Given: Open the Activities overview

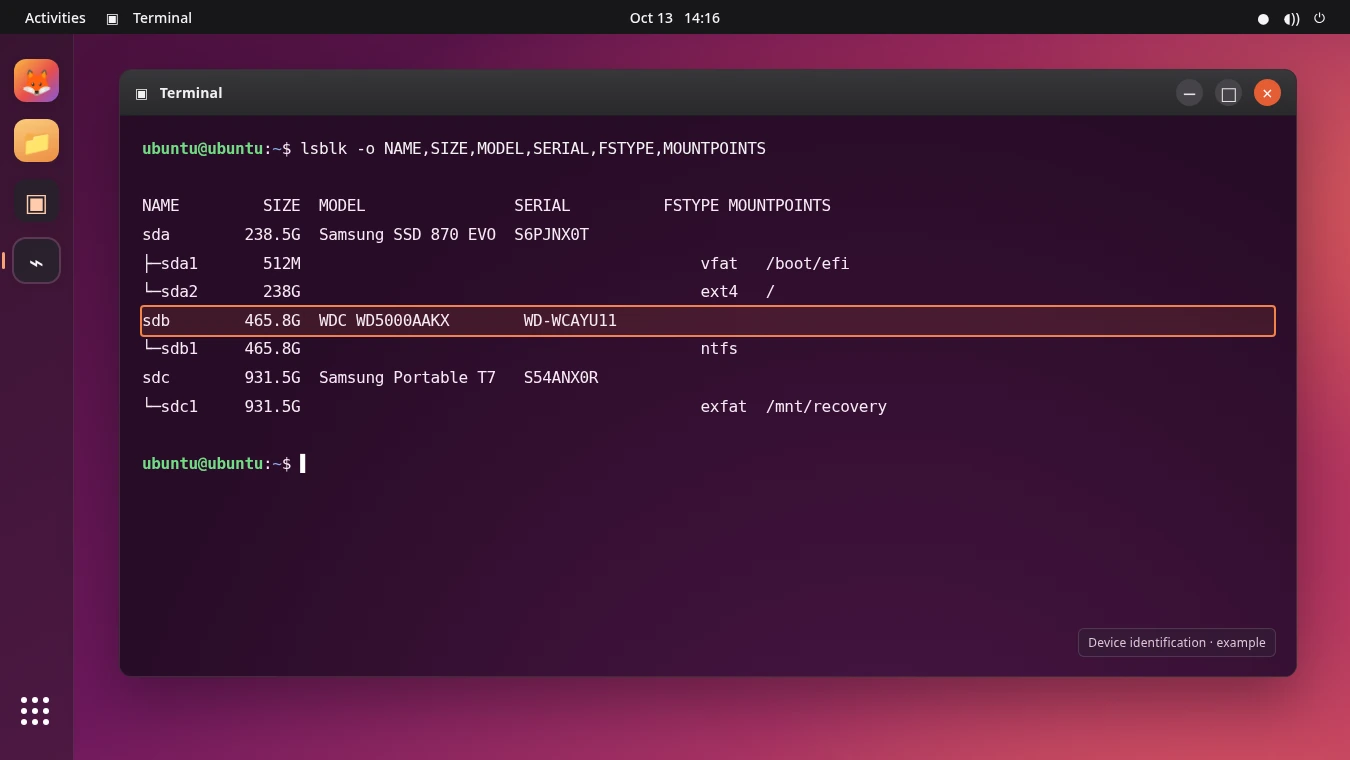Looking at the screenshot, I should click(55, 18).
